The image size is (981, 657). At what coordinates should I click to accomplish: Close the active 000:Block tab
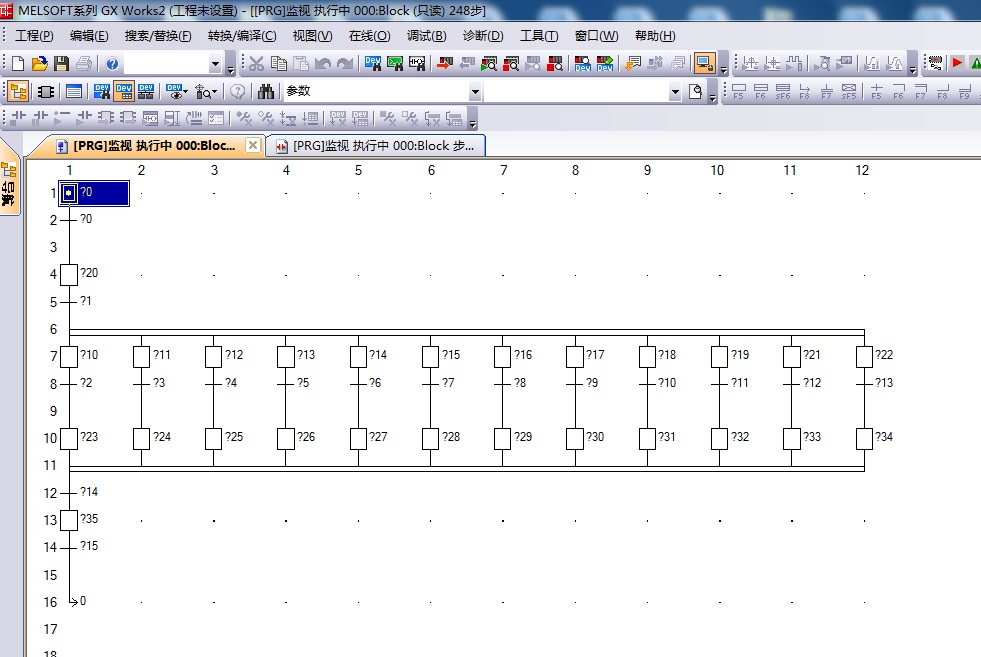click(253, 145)
